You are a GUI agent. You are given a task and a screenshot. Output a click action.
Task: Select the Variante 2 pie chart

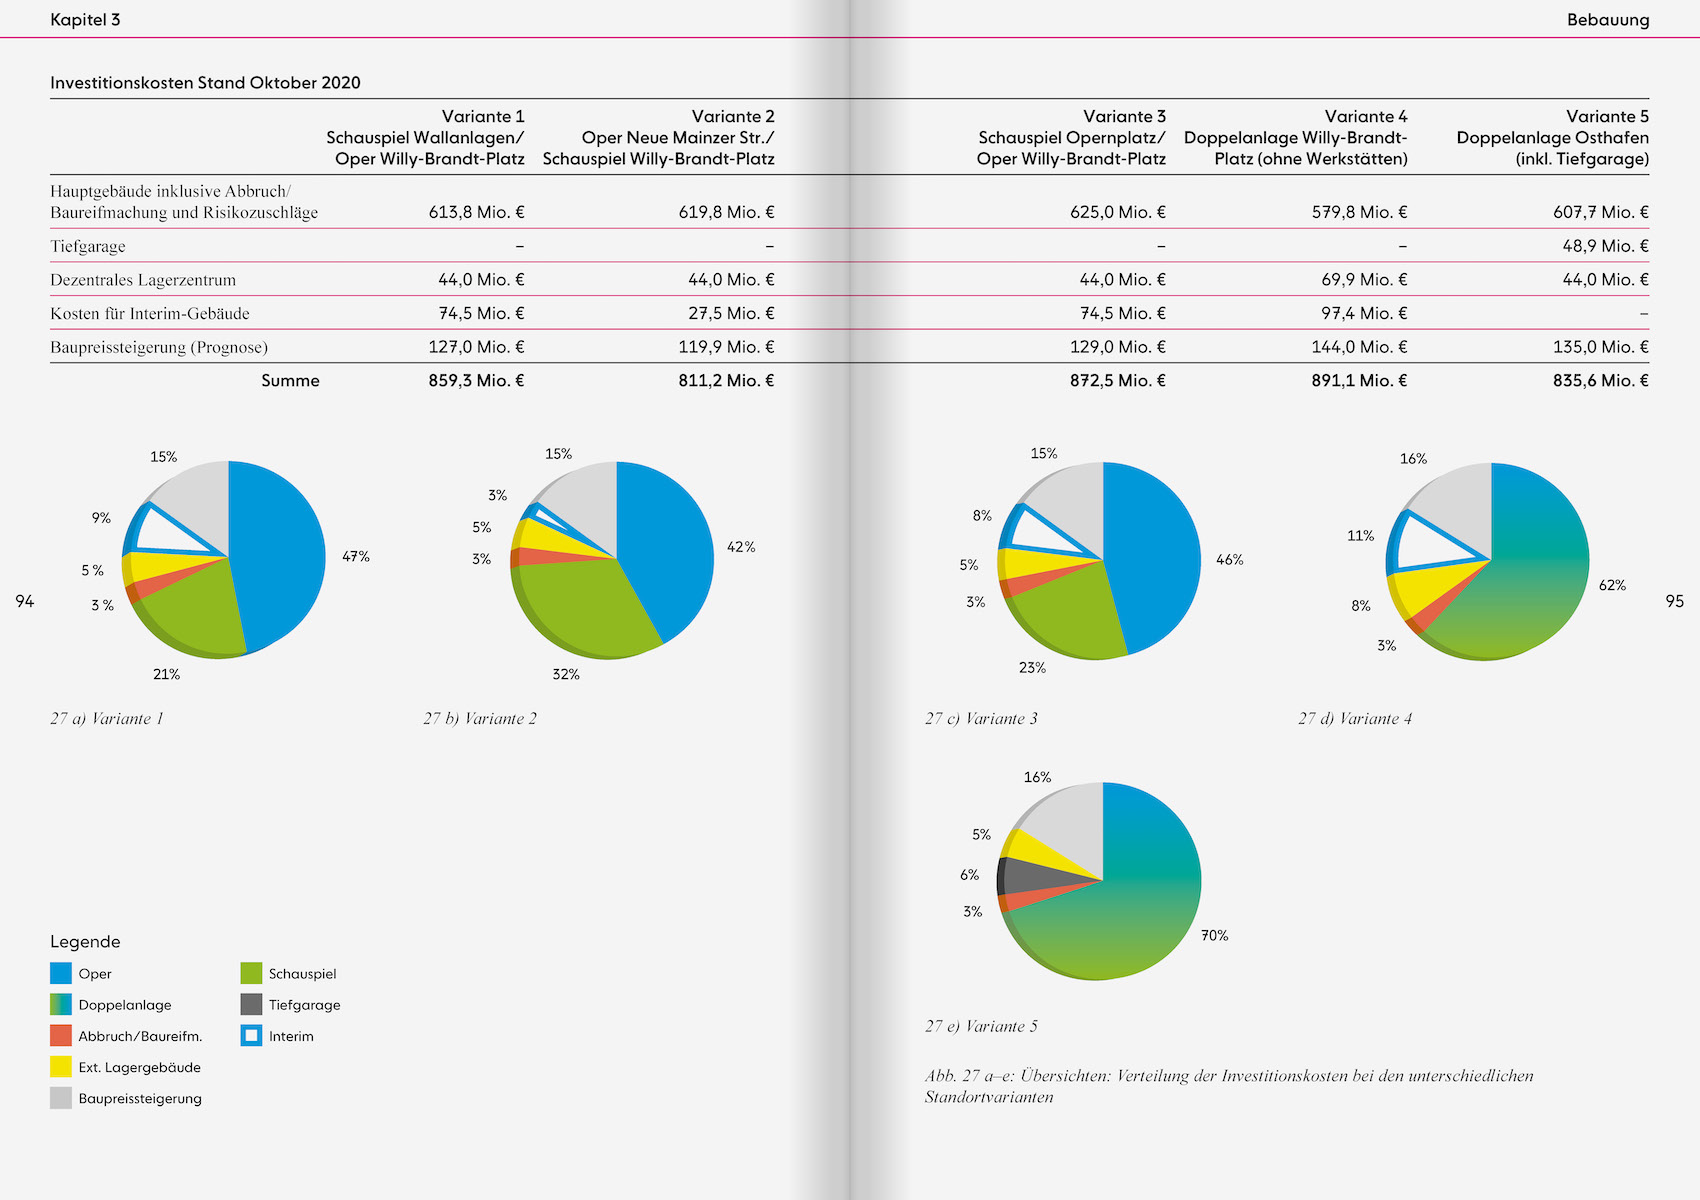612,559
